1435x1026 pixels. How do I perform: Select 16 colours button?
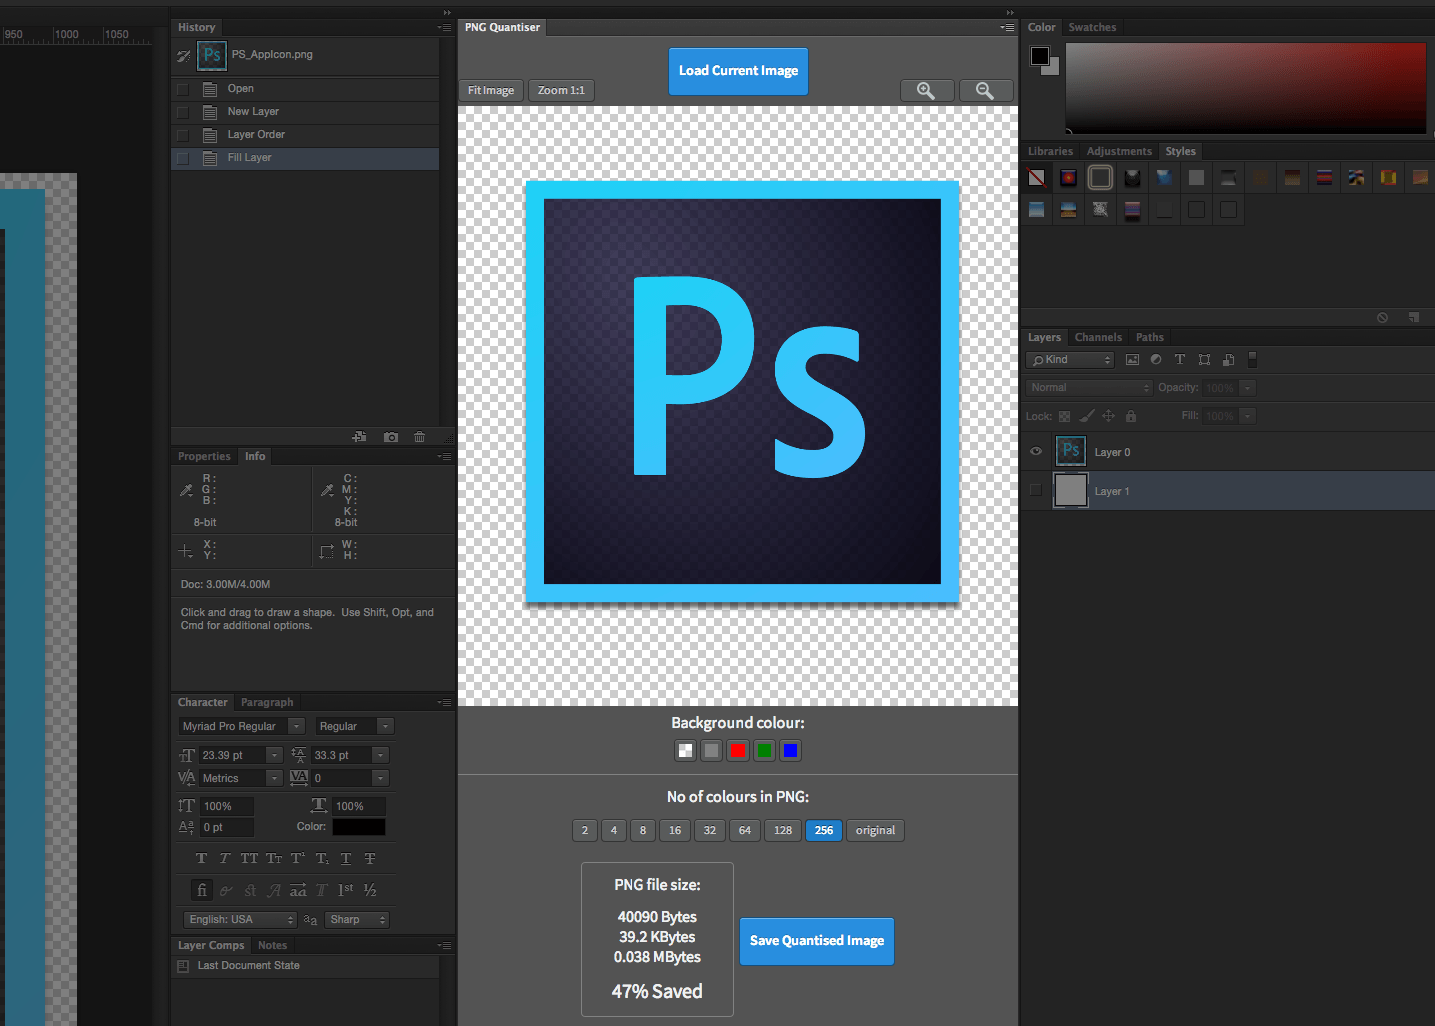pyautogui.click(x=675, y=830)
